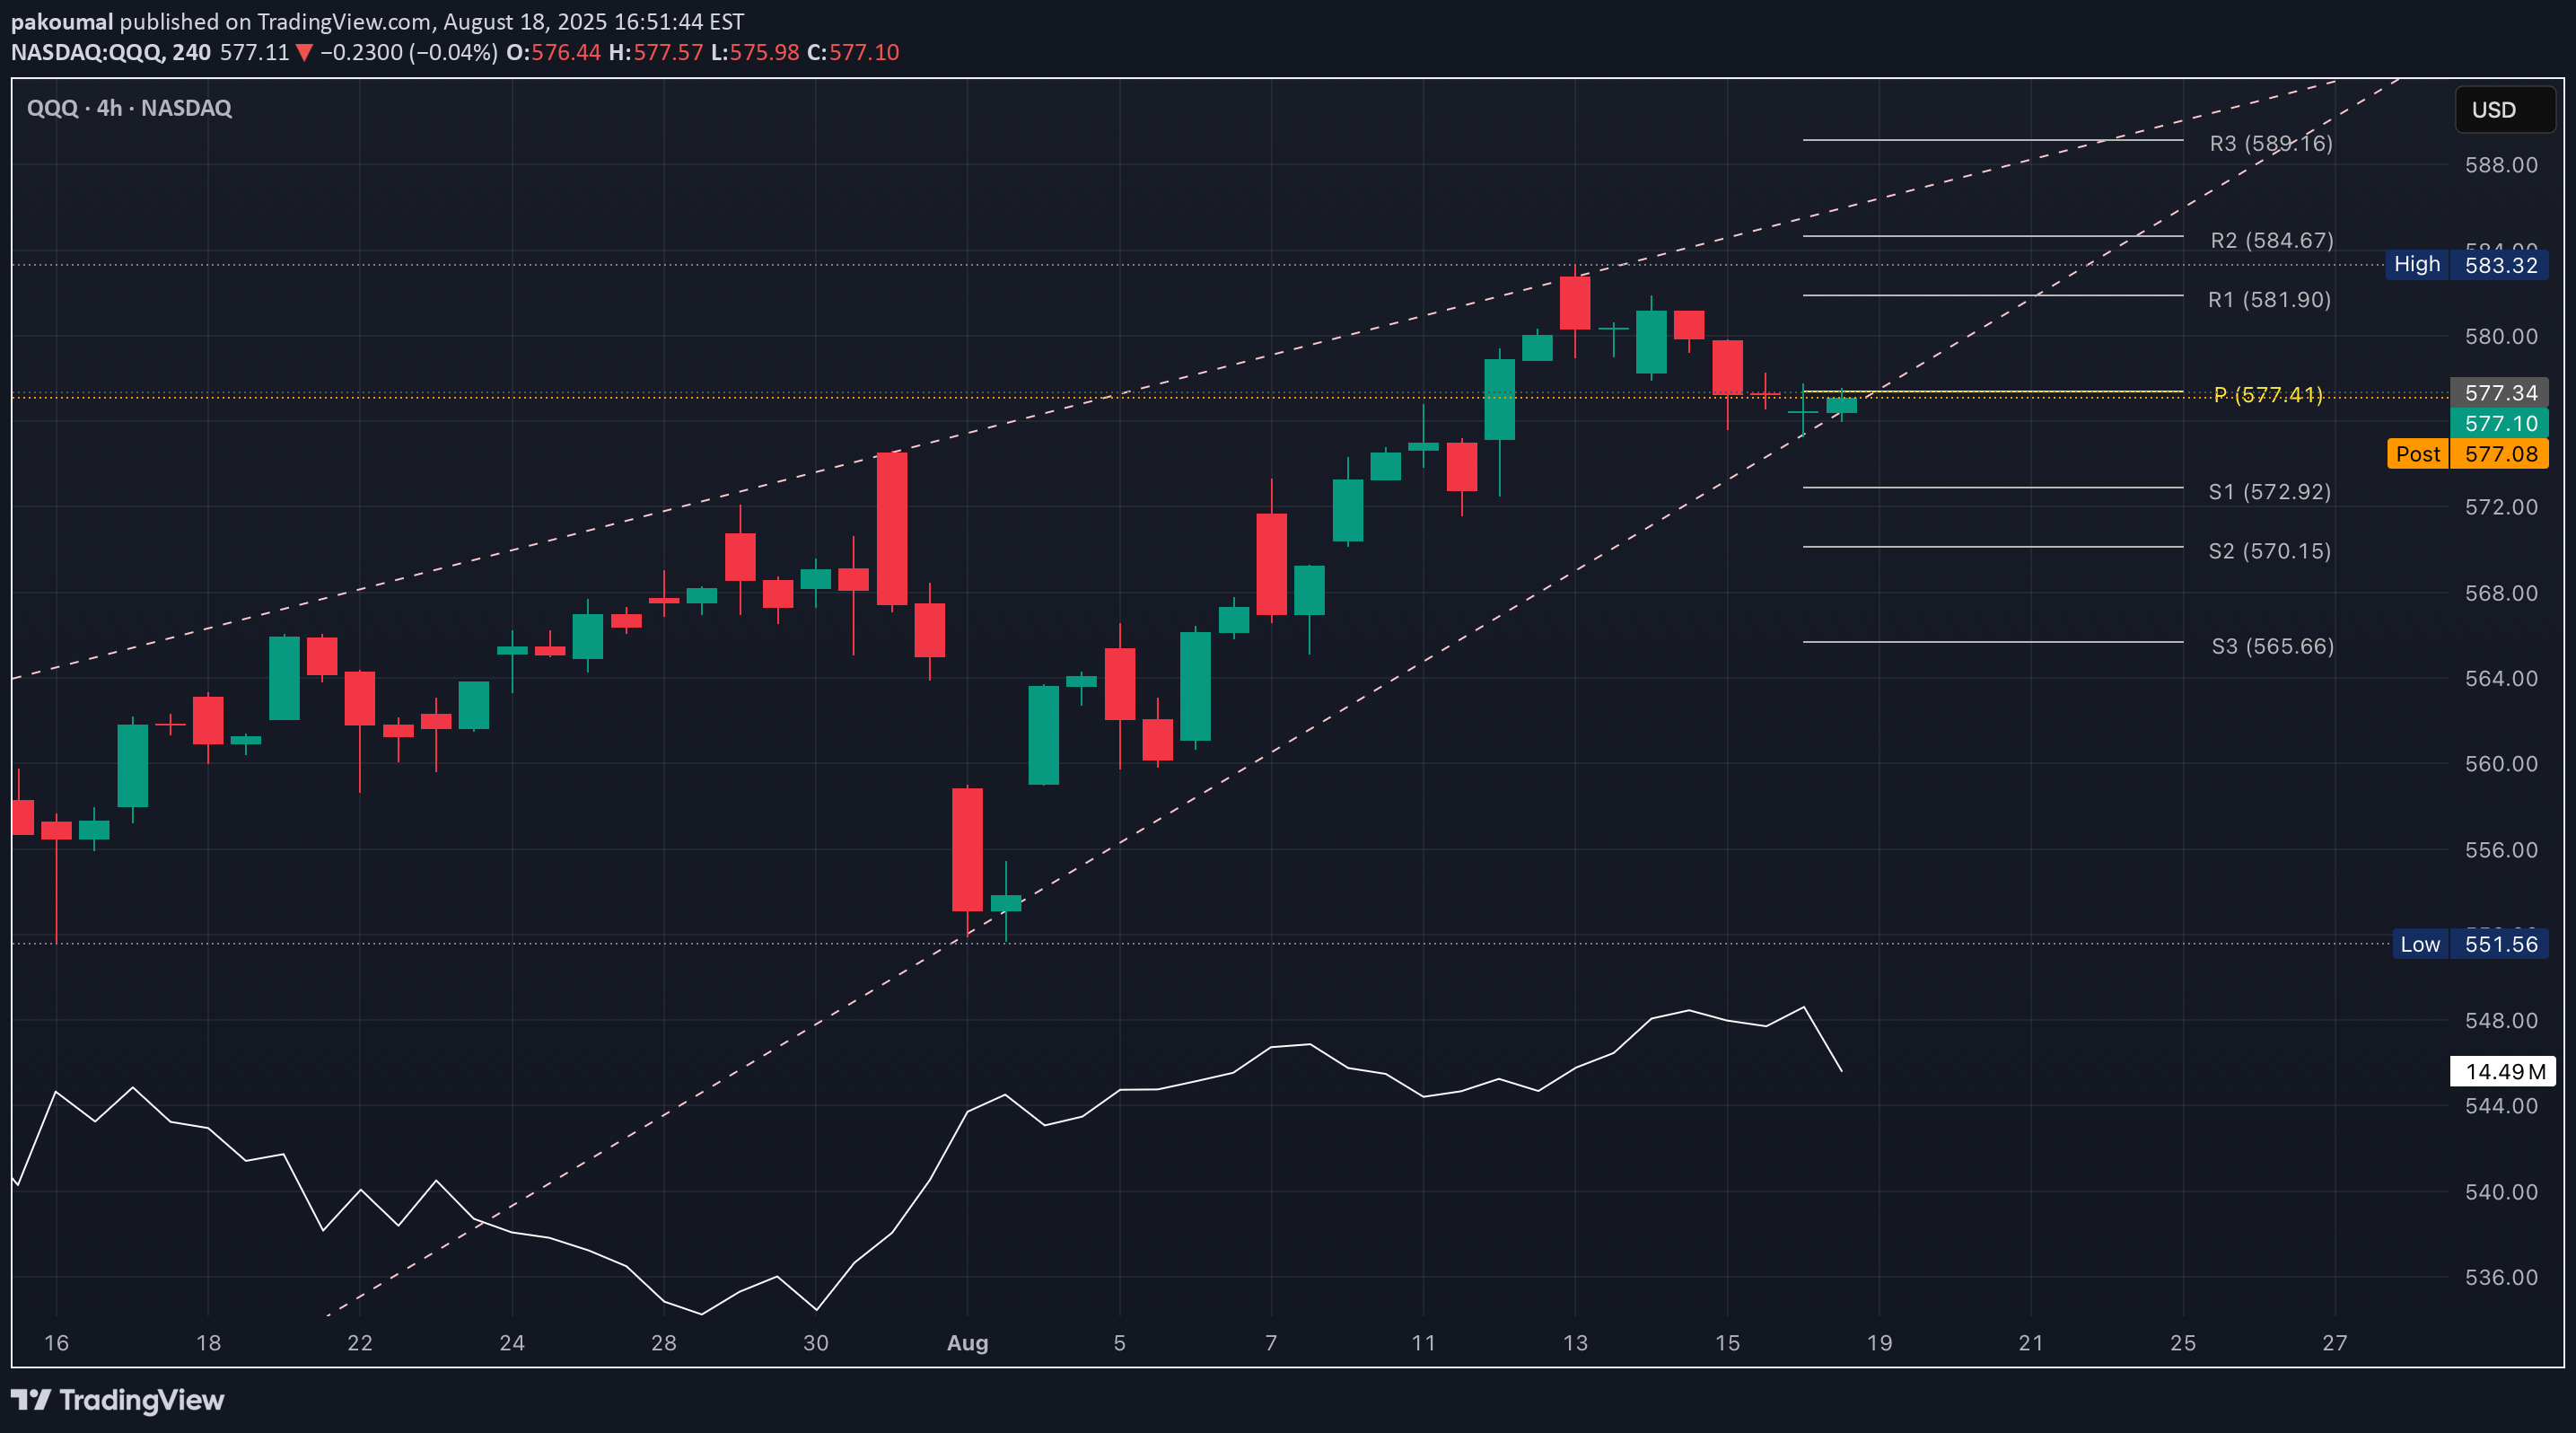
Task: Click the 13 date label on time axis
Action: point(1575,1343)
